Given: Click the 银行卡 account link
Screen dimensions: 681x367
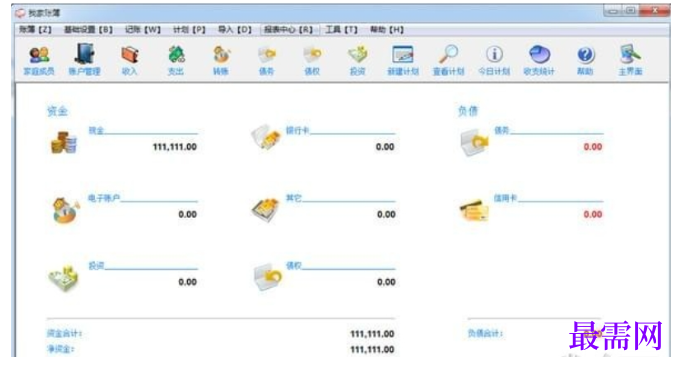Looking at the screenshot, I should pyautogui.click(x=297, y=130).
